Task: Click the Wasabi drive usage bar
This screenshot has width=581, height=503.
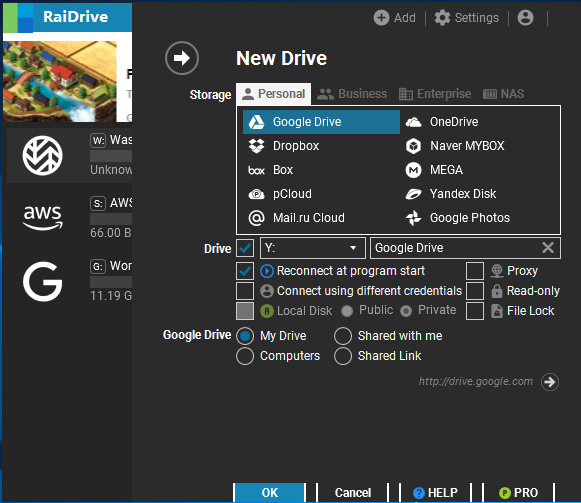Action: click(x=111, y=156)
